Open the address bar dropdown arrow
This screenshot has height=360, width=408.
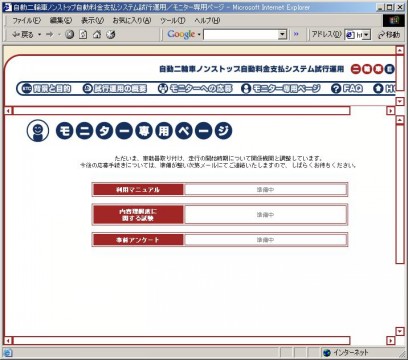pos(367,35)
